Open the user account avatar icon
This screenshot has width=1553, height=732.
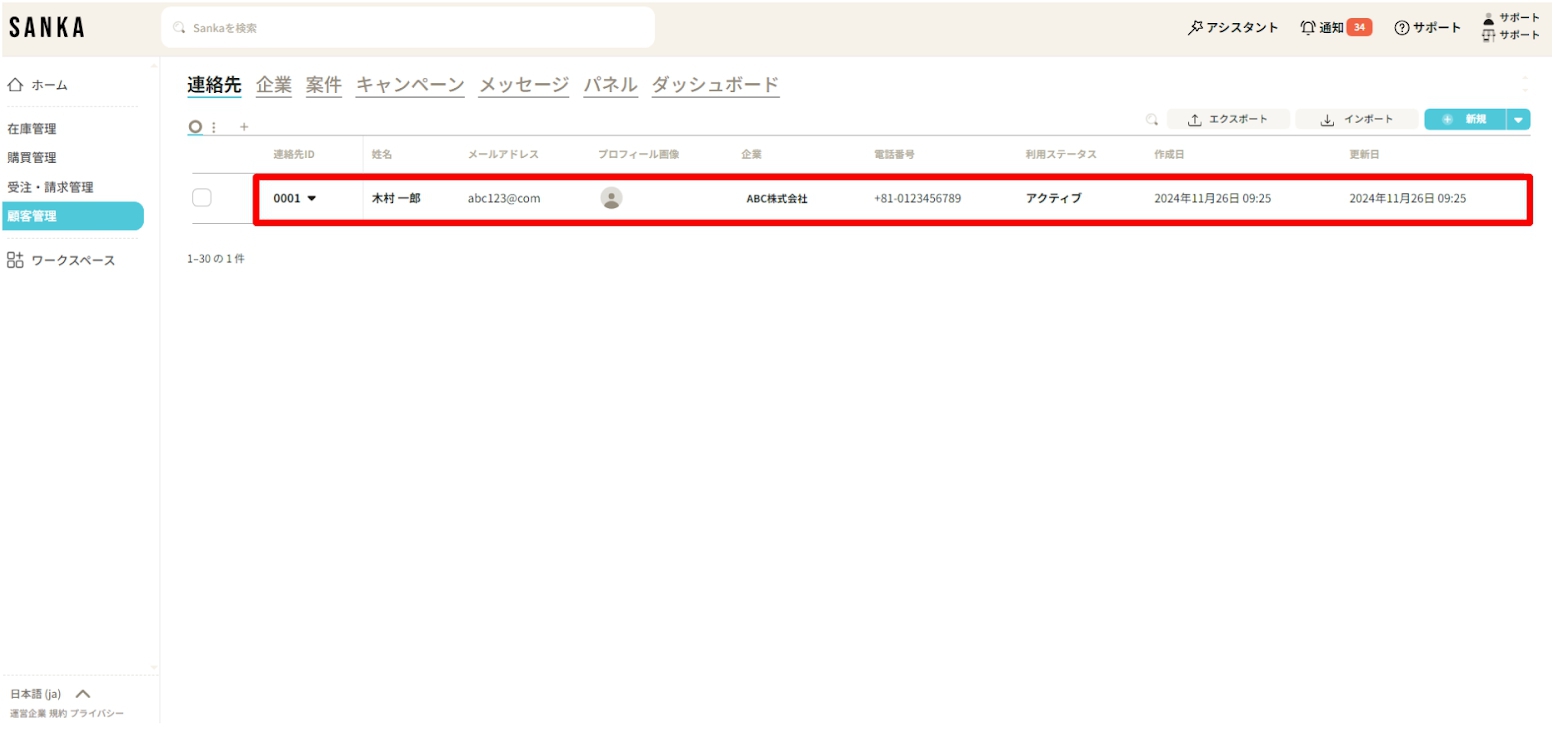coord(1489,18)
